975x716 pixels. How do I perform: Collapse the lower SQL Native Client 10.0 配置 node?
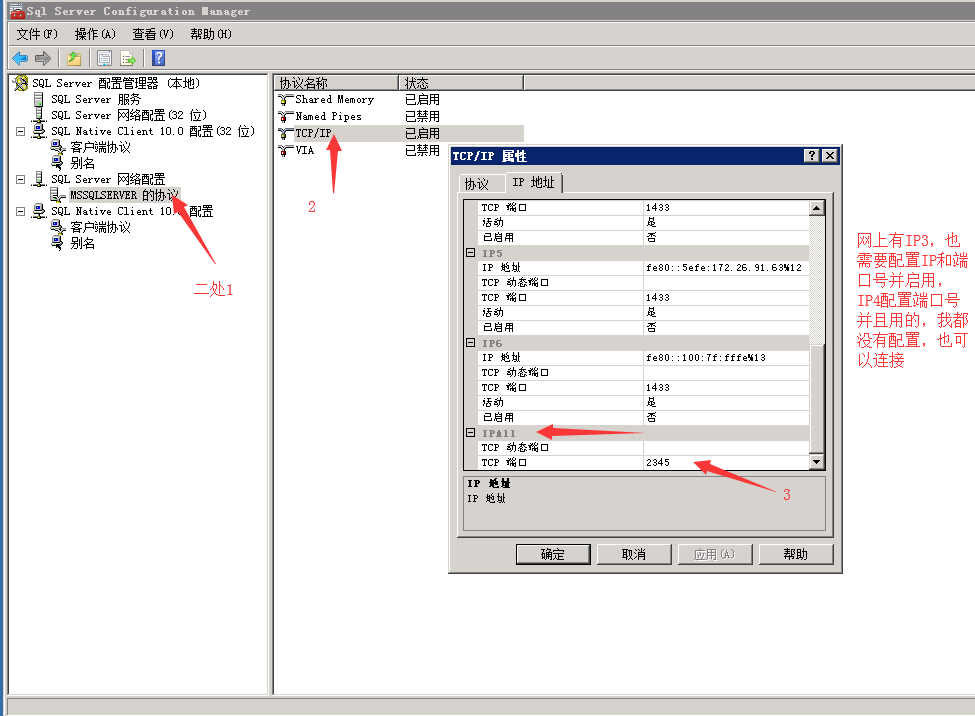pyautogui.click(x=21, y=212)
